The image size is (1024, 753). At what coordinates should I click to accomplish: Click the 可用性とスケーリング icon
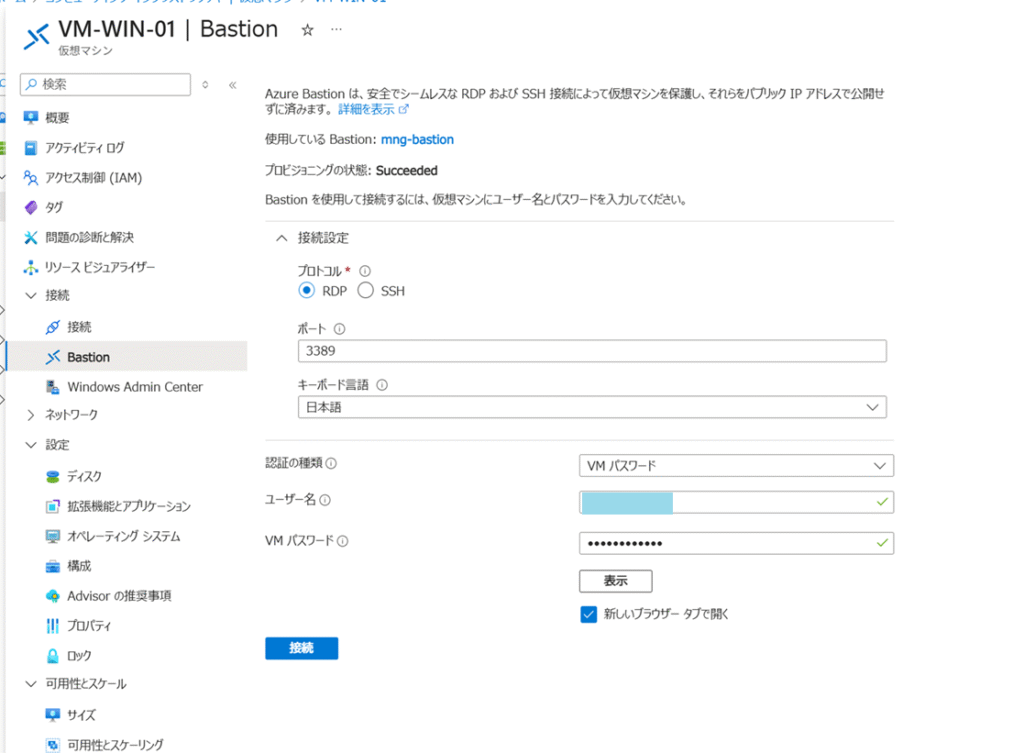pos(53,745)
